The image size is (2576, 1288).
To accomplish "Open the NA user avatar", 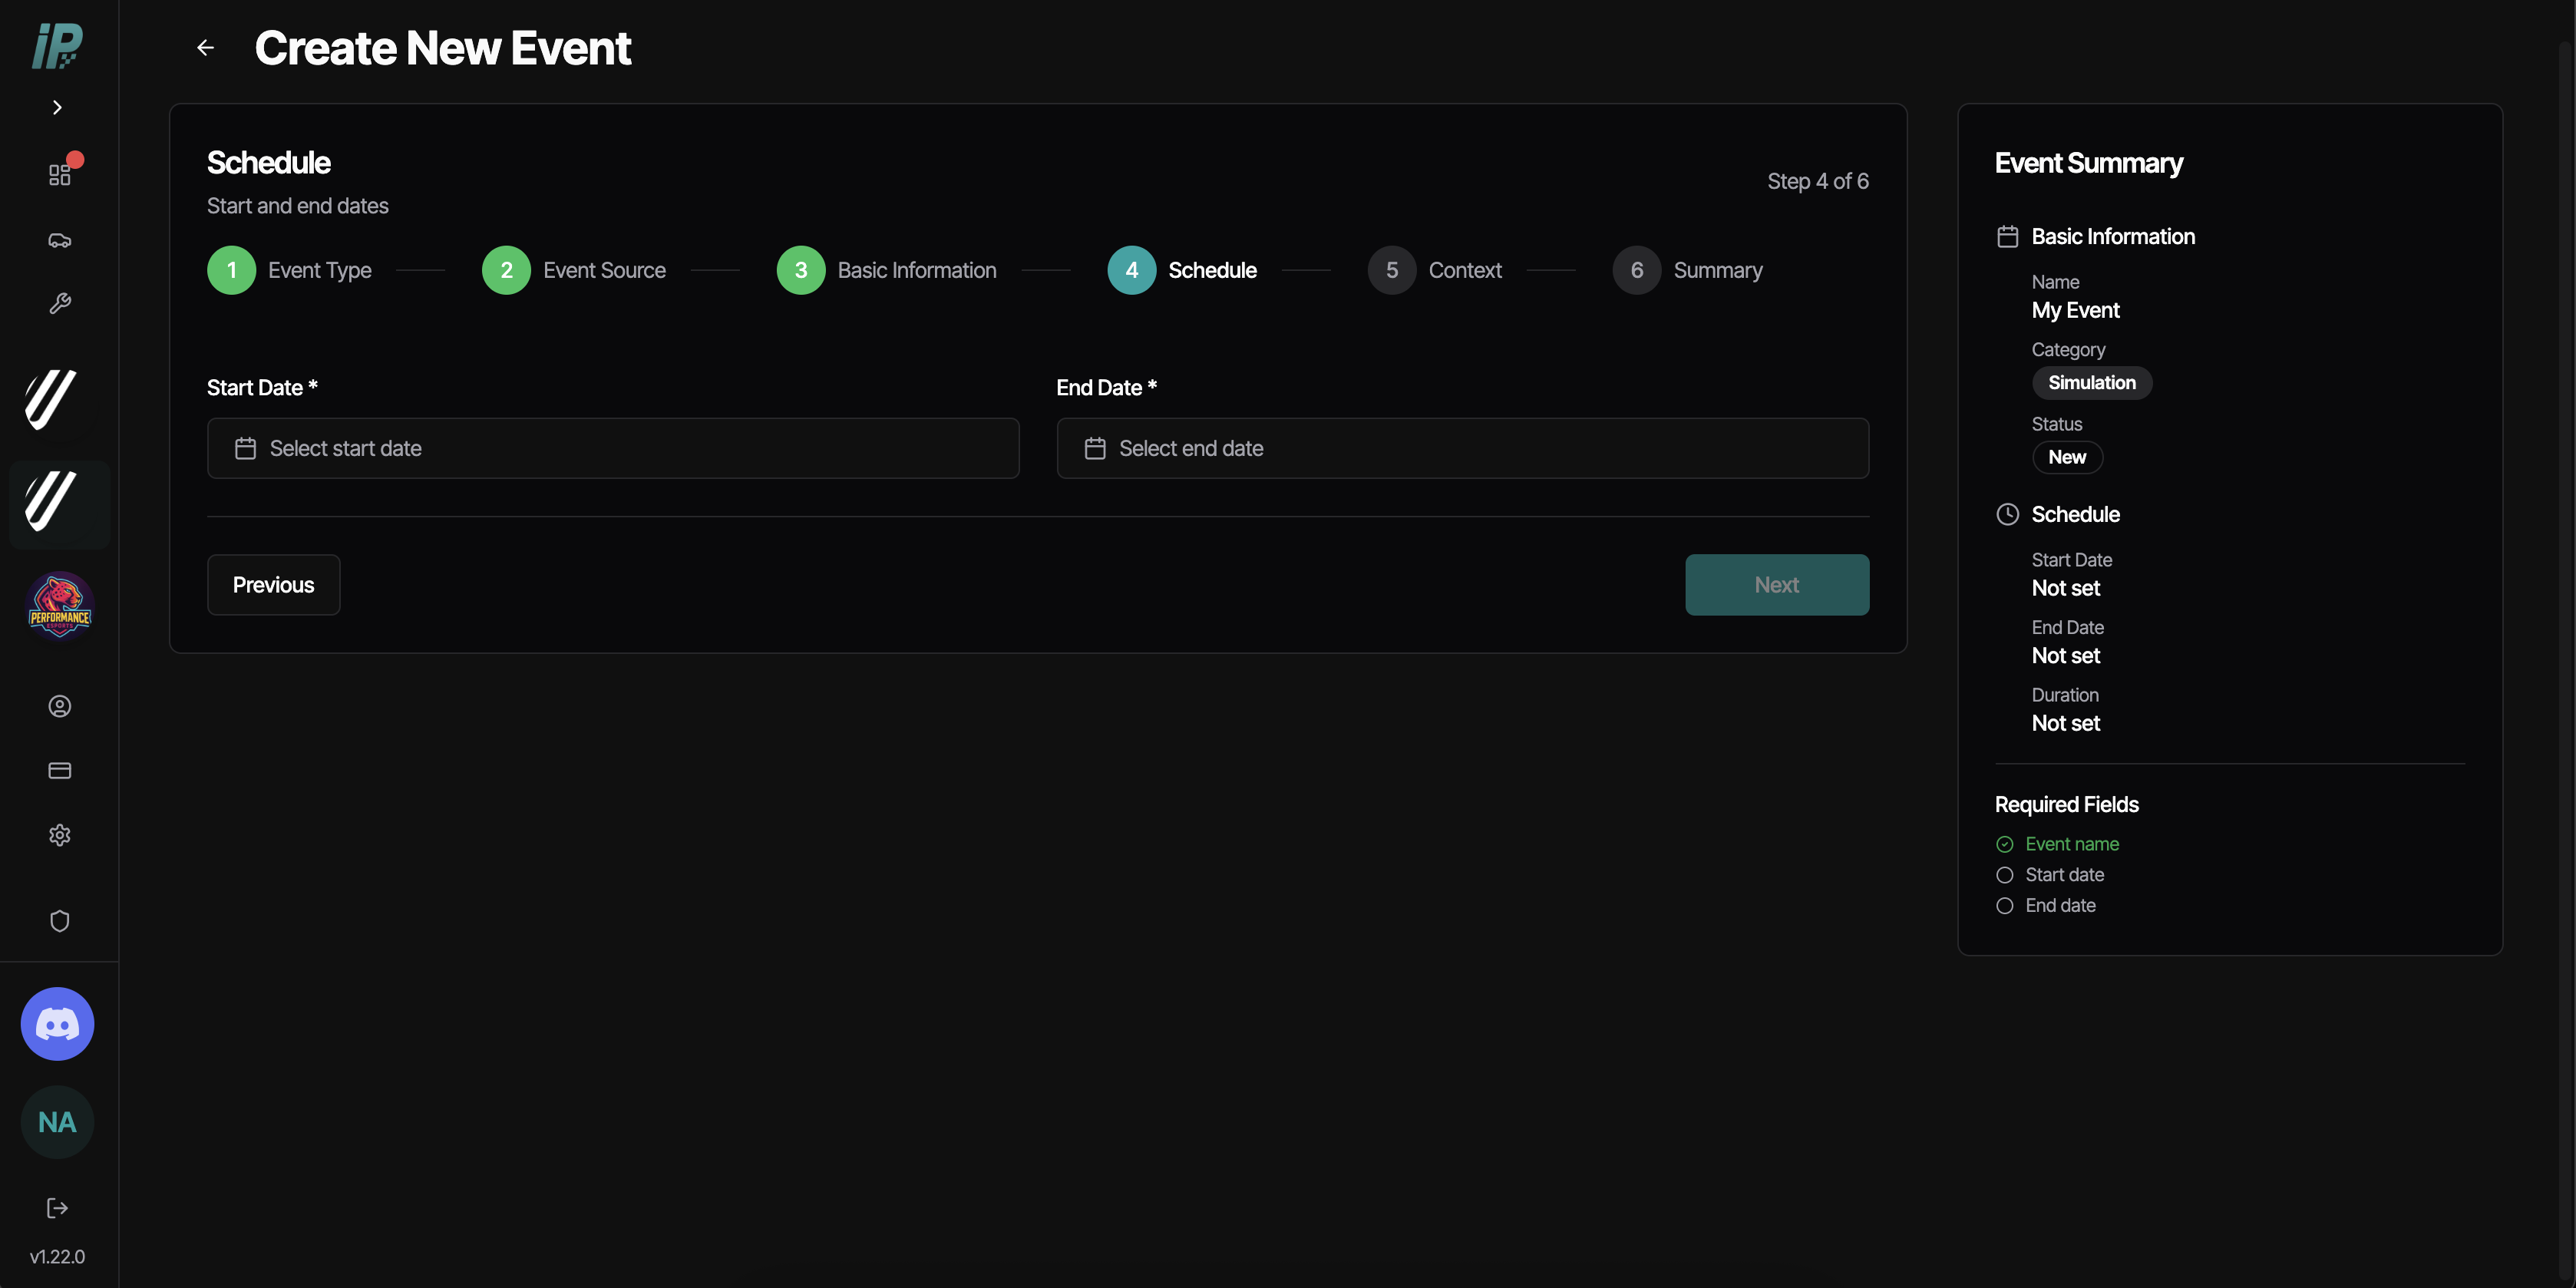I will pos(58,1122).
